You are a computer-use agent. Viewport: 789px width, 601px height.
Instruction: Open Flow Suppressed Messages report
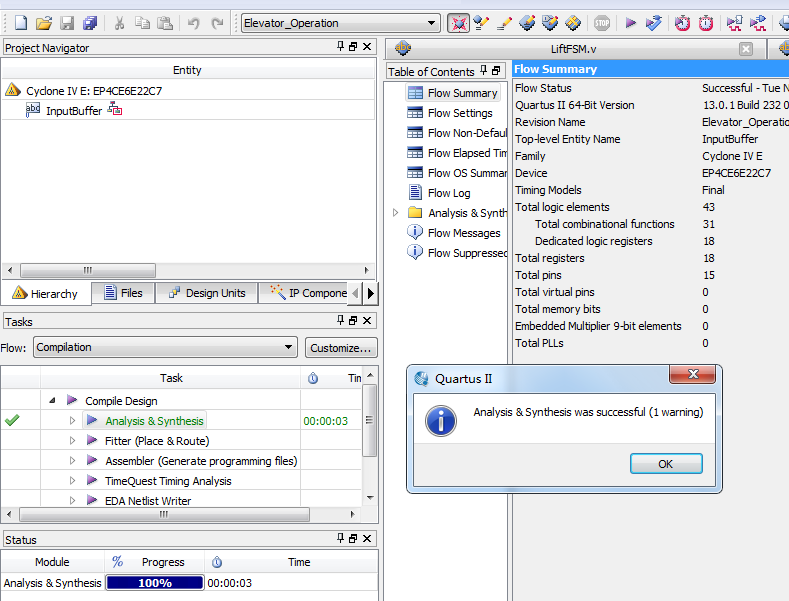pyautogui.click(x=456, y=253)
